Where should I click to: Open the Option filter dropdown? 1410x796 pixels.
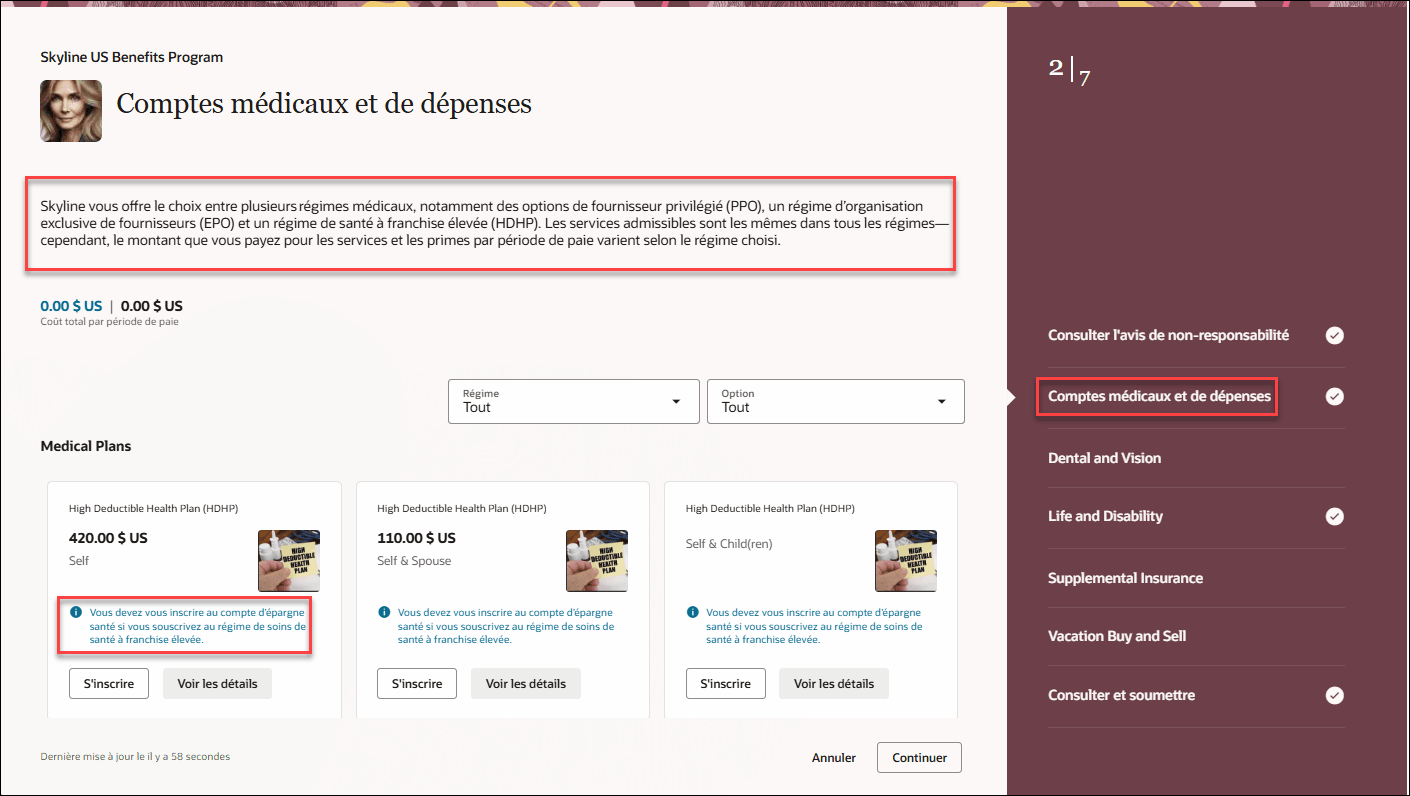click(x=835, y=401)
